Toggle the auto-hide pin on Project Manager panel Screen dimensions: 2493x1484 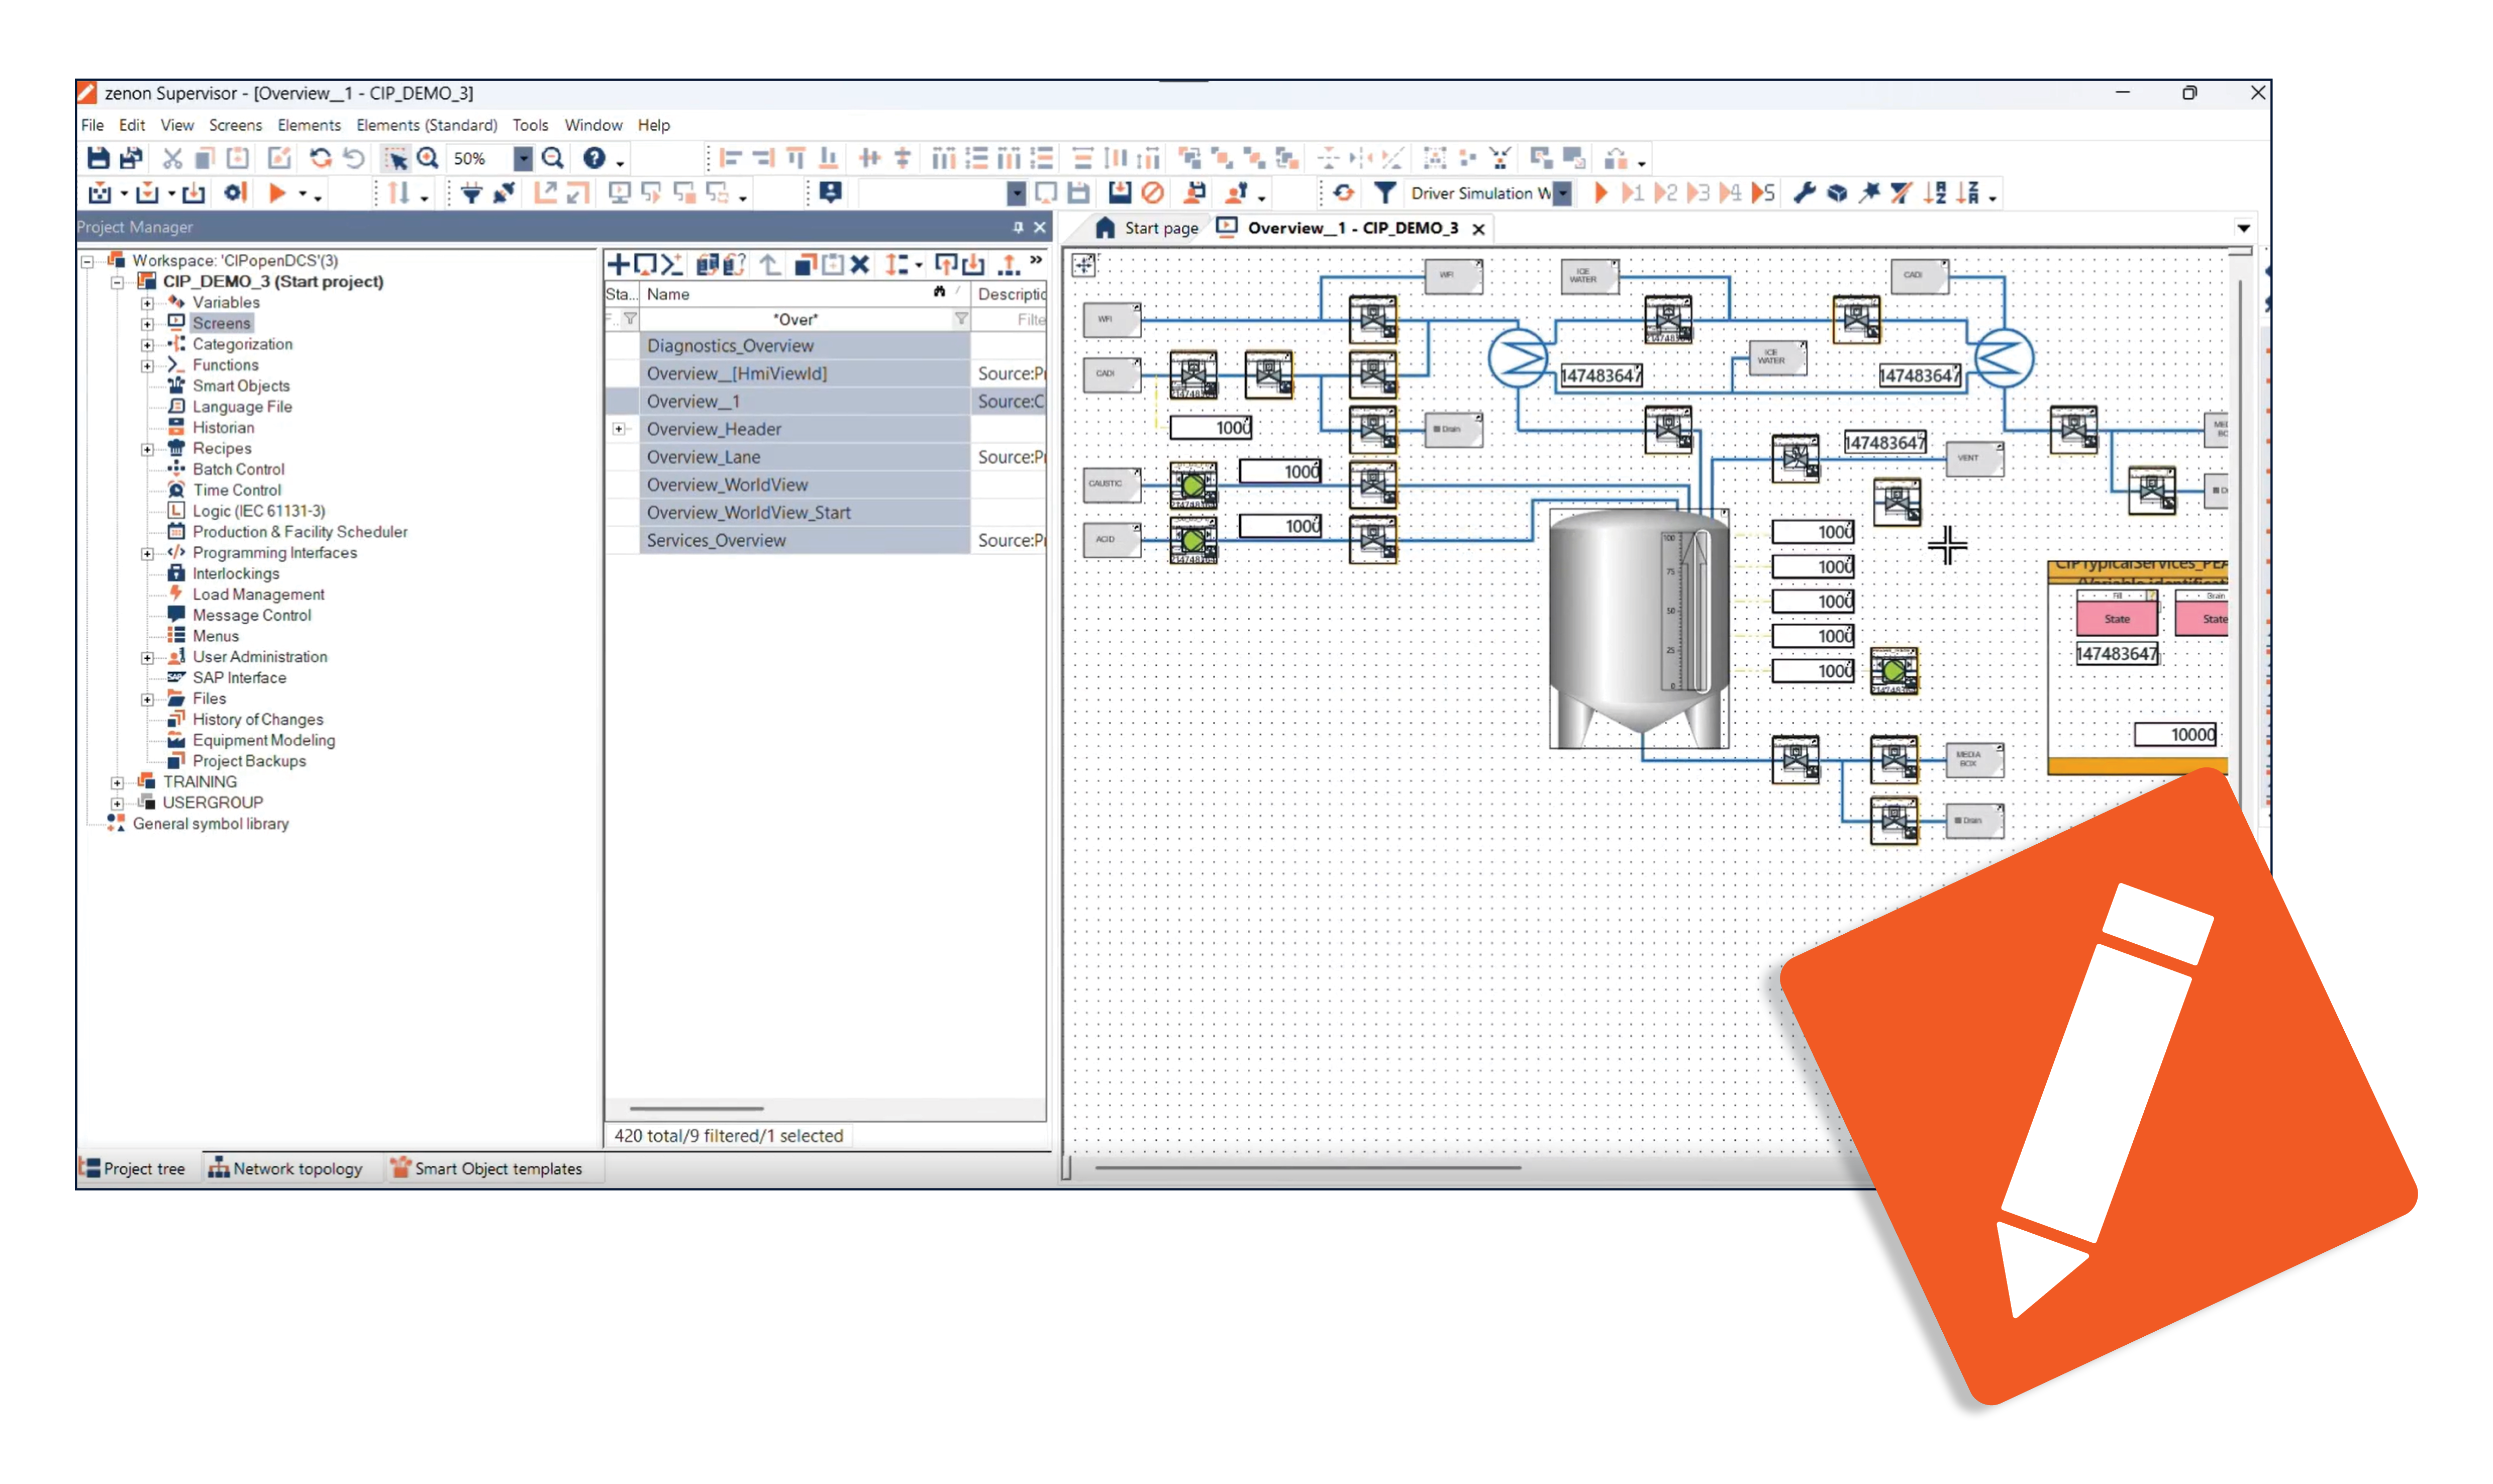point(1018,227)
